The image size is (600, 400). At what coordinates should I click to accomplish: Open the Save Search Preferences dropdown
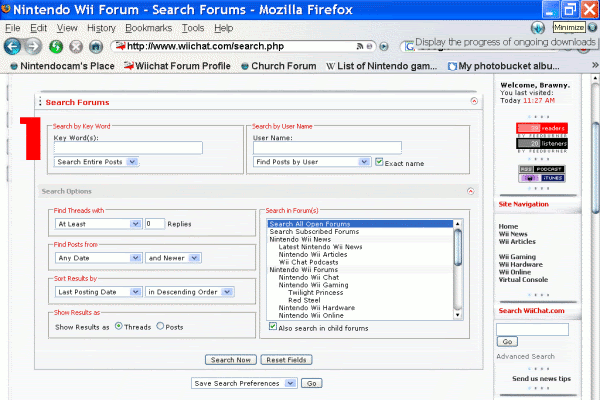[244, 383]
